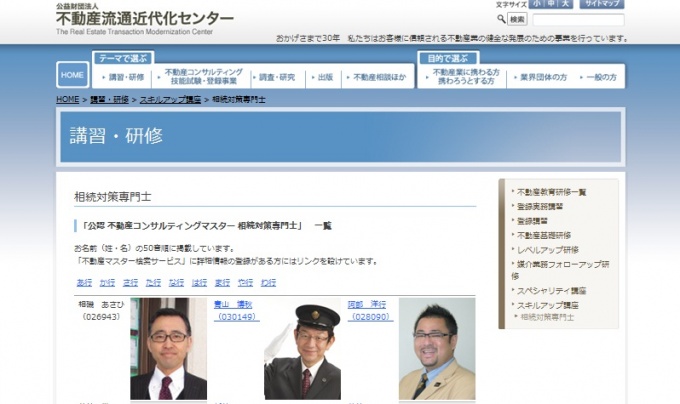Open 登録講習 sidebar link
Image resolution: width=680 pixels, height=404 pixels.
pyautogui.click(x=532, y=221)
